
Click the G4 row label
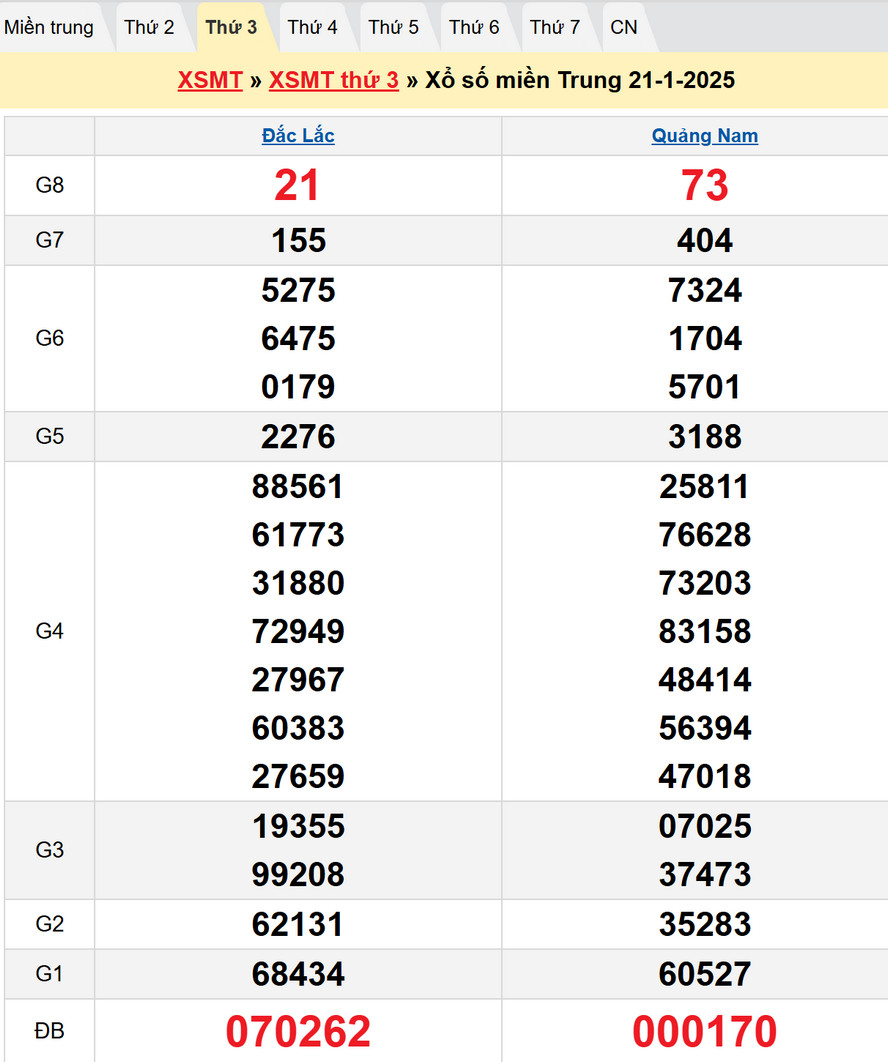[49, 631]
